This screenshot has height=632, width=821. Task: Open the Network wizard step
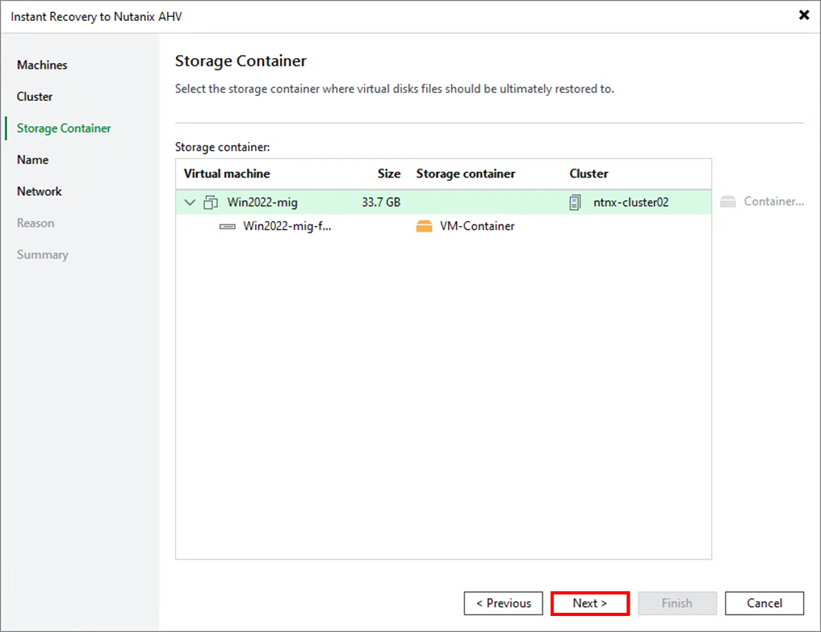point(39,192)
